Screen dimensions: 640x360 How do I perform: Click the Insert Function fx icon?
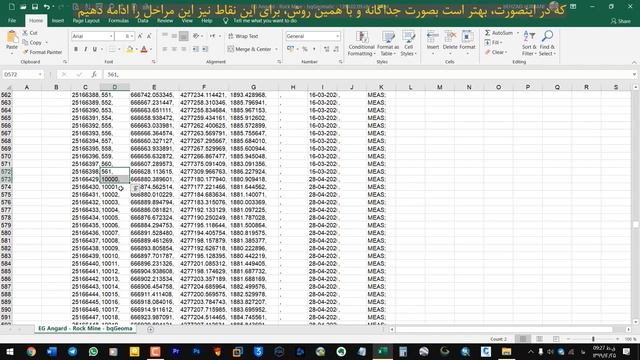[94, 74]
